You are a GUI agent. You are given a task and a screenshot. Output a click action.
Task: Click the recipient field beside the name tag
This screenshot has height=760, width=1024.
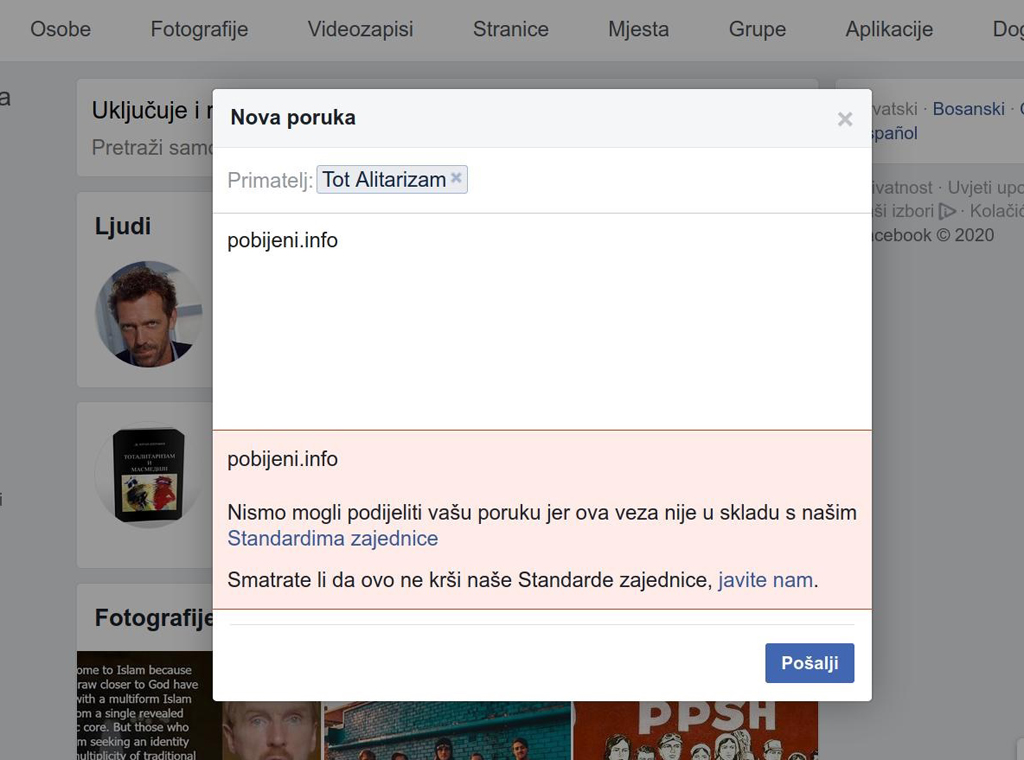click(660, 180)
